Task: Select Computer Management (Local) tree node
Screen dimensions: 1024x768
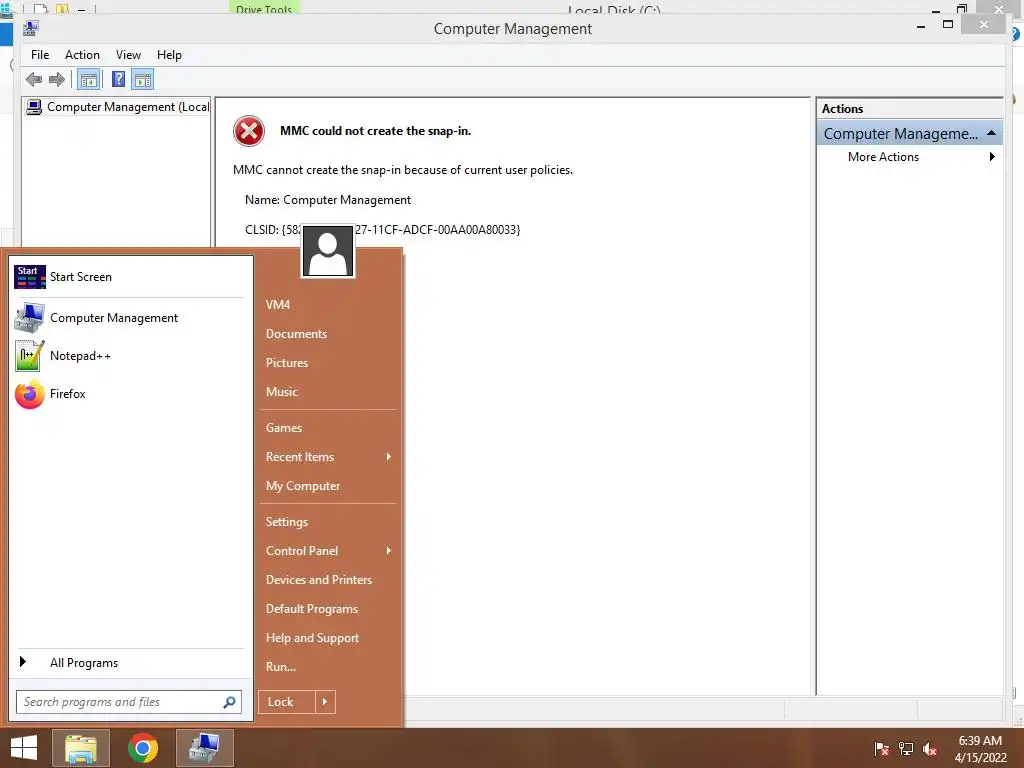Action: click(117, 106)
